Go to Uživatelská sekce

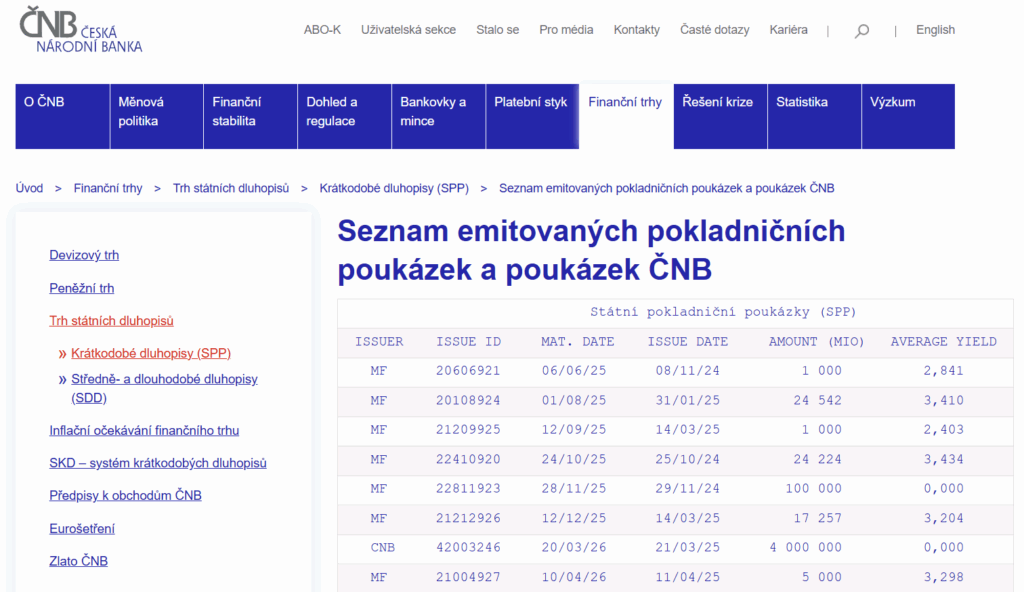coord(408,30)
